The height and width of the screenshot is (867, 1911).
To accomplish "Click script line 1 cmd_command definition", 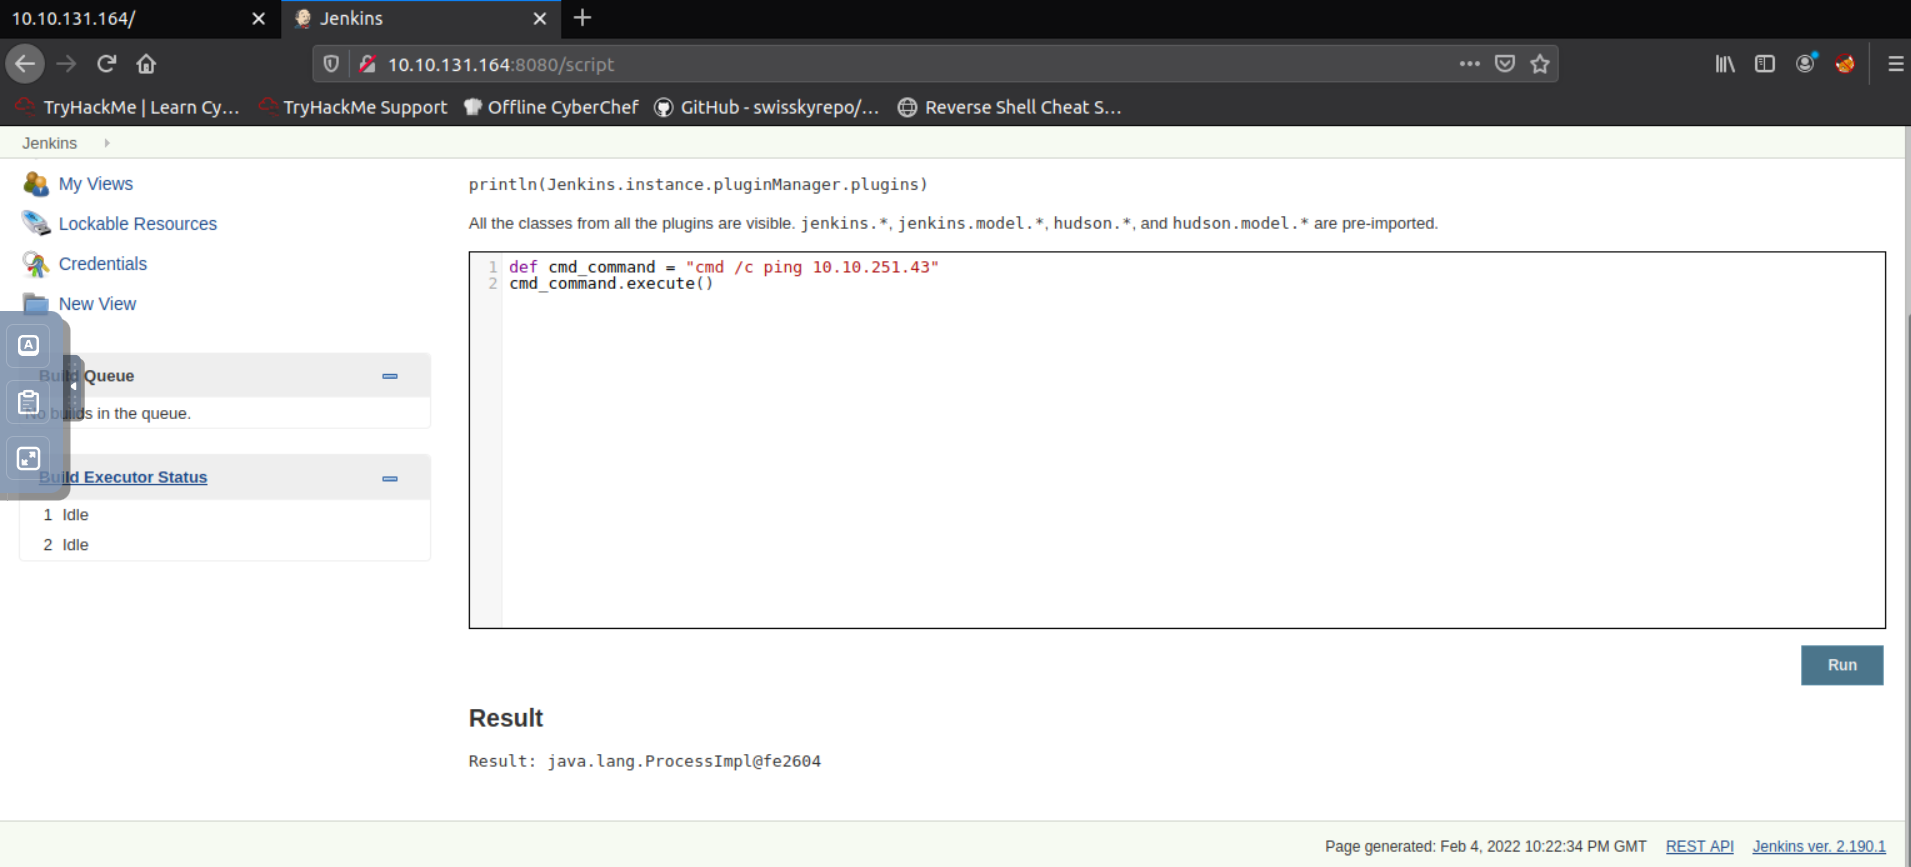I will coord(723,267).
